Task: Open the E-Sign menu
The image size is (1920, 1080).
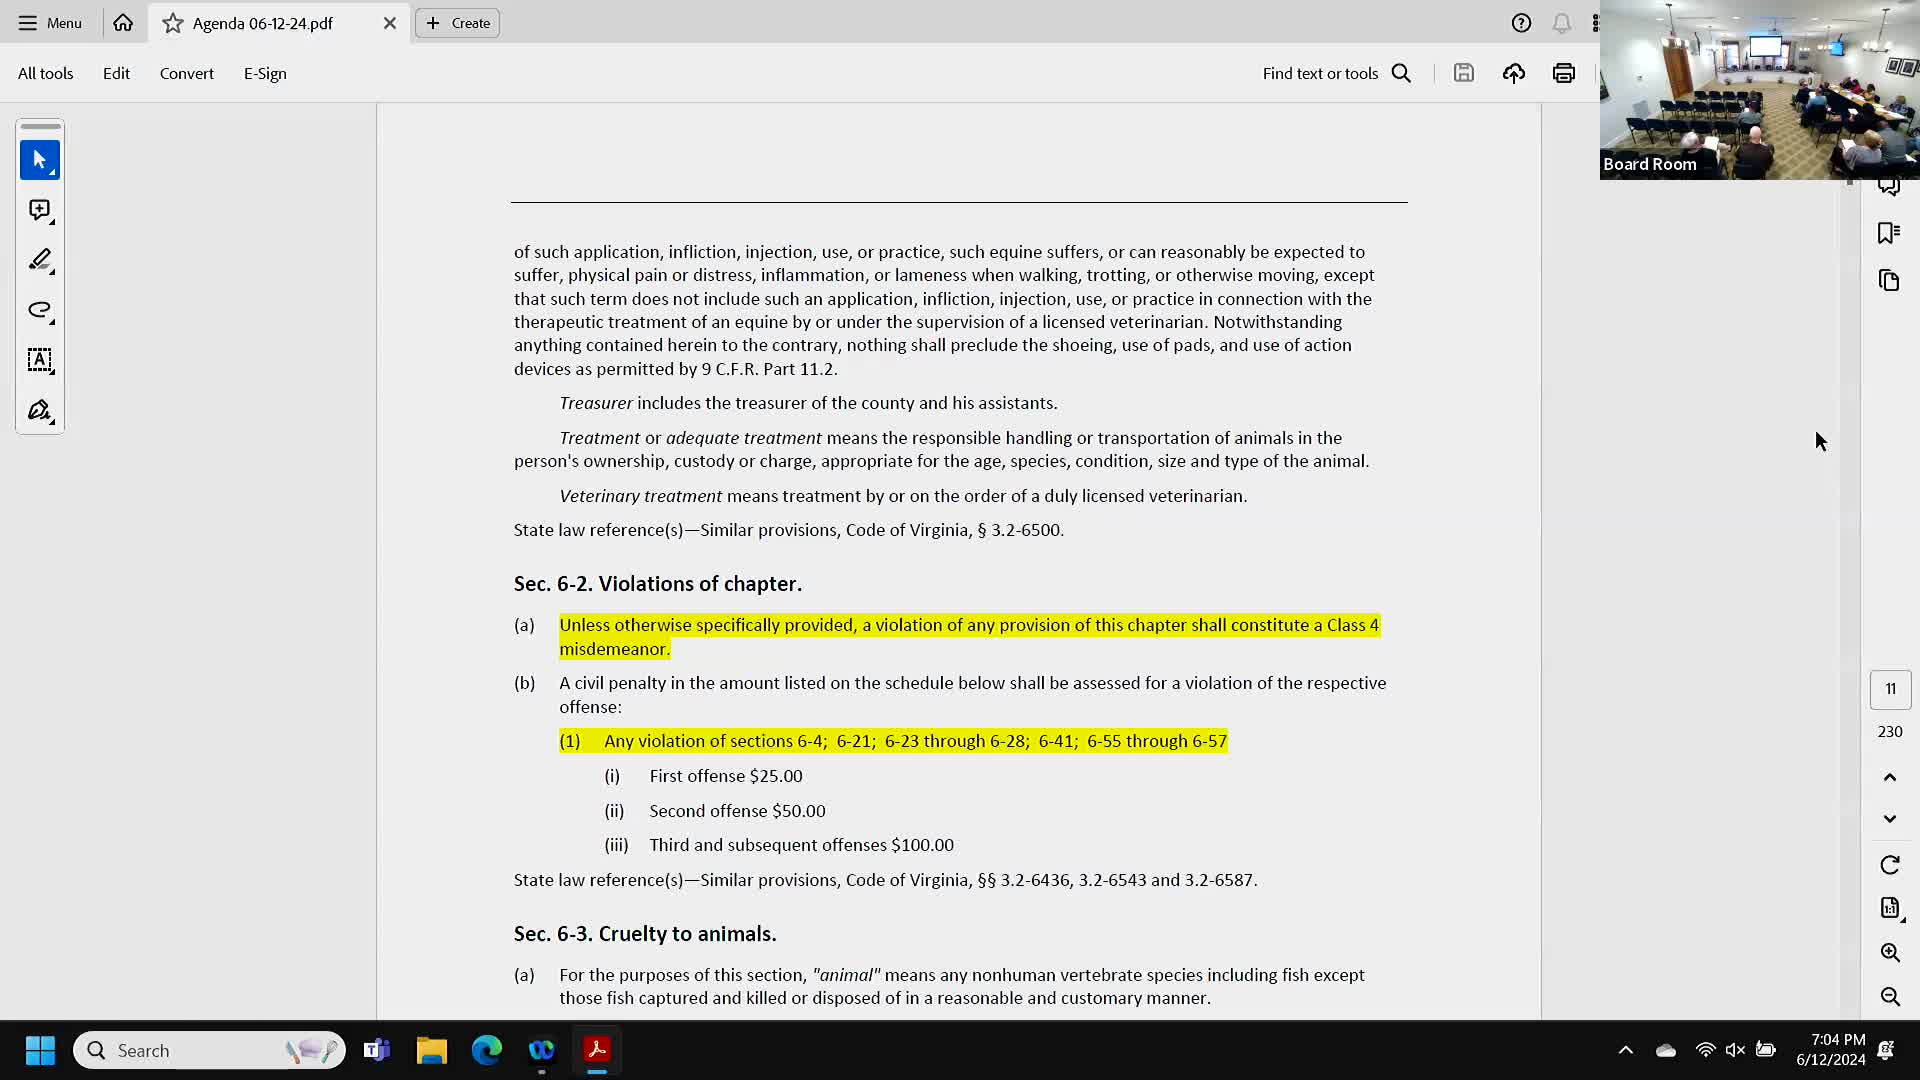Action: pos(265,73)
